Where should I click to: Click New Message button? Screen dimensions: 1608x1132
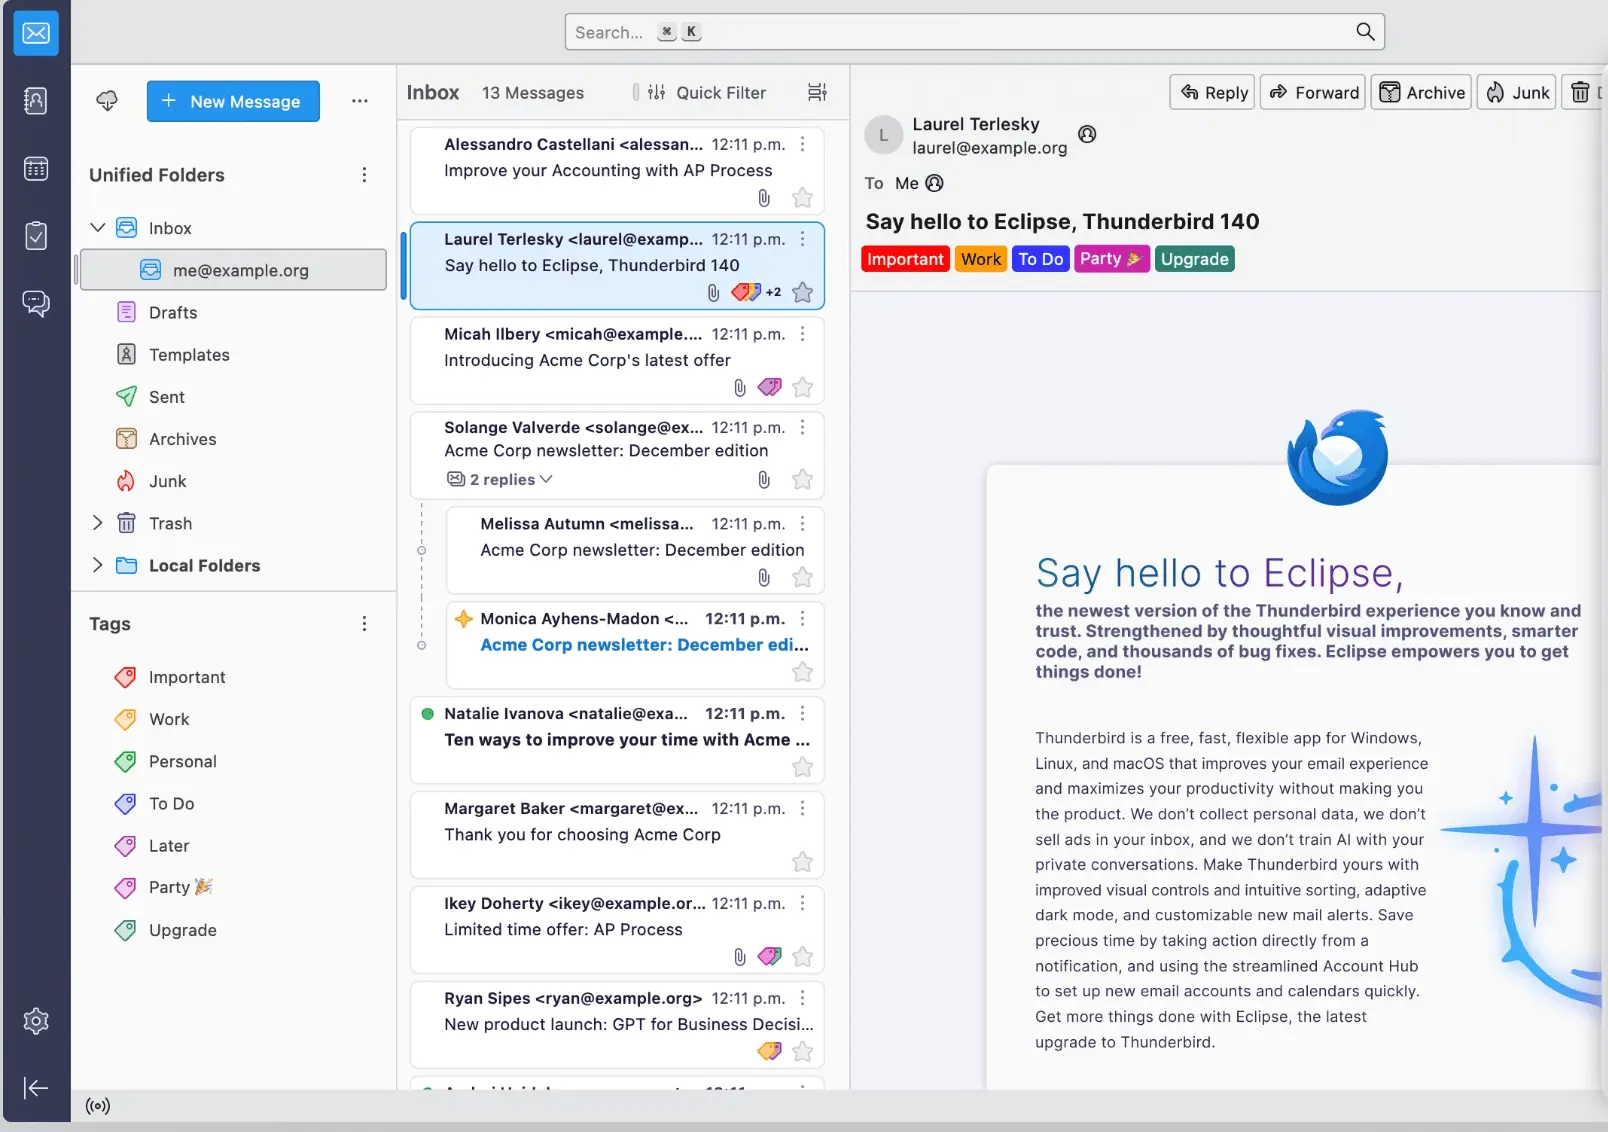[233, 101]
